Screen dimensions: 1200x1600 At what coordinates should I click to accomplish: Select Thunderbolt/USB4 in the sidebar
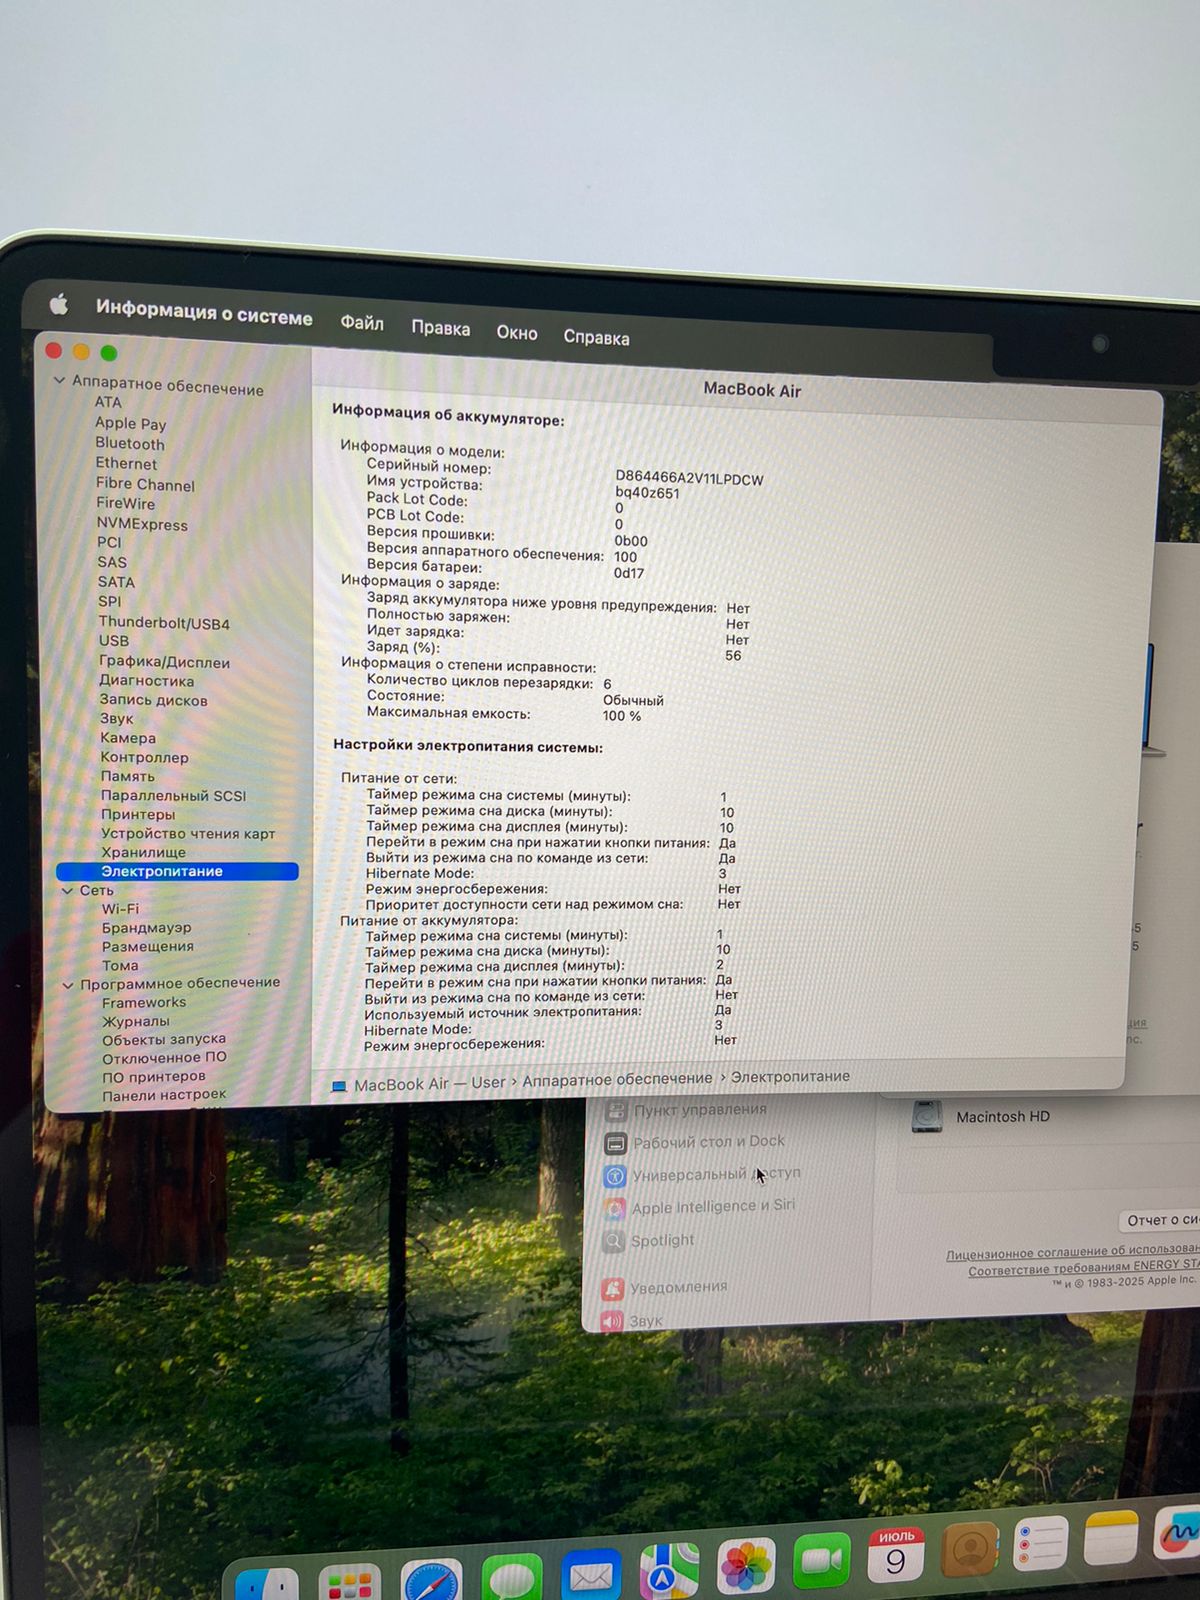(x=164, y=623)
